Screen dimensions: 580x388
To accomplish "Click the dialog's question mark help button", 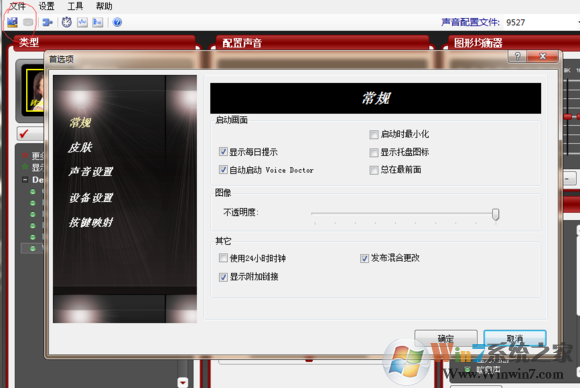I will click(517, 56).
